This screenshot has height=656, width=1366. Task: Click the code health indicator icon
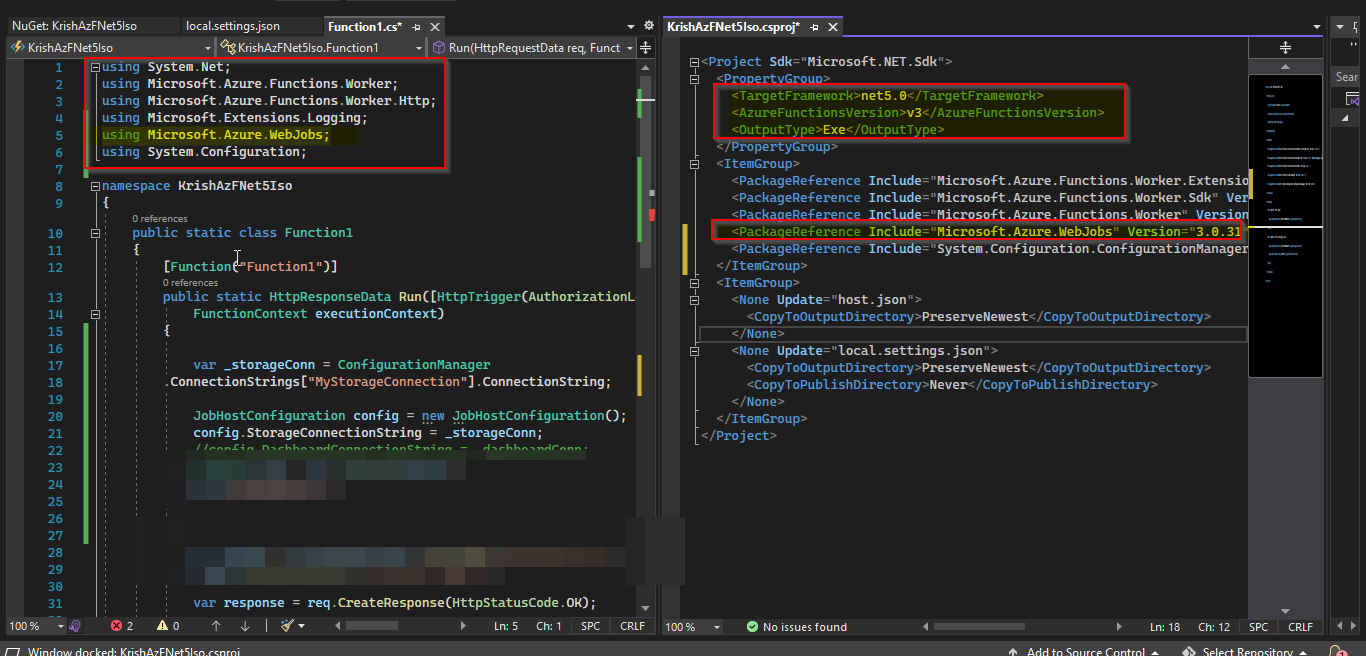click(75, 626)
